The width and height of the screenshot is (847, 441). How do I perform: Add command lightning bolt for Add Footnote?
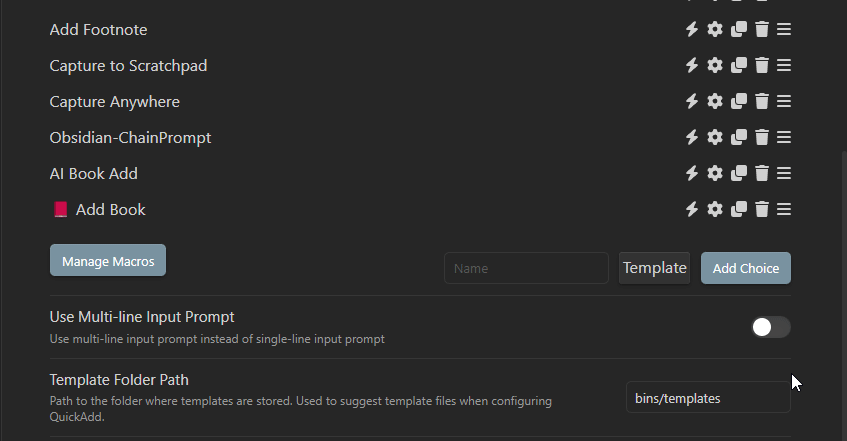(692, 29)
